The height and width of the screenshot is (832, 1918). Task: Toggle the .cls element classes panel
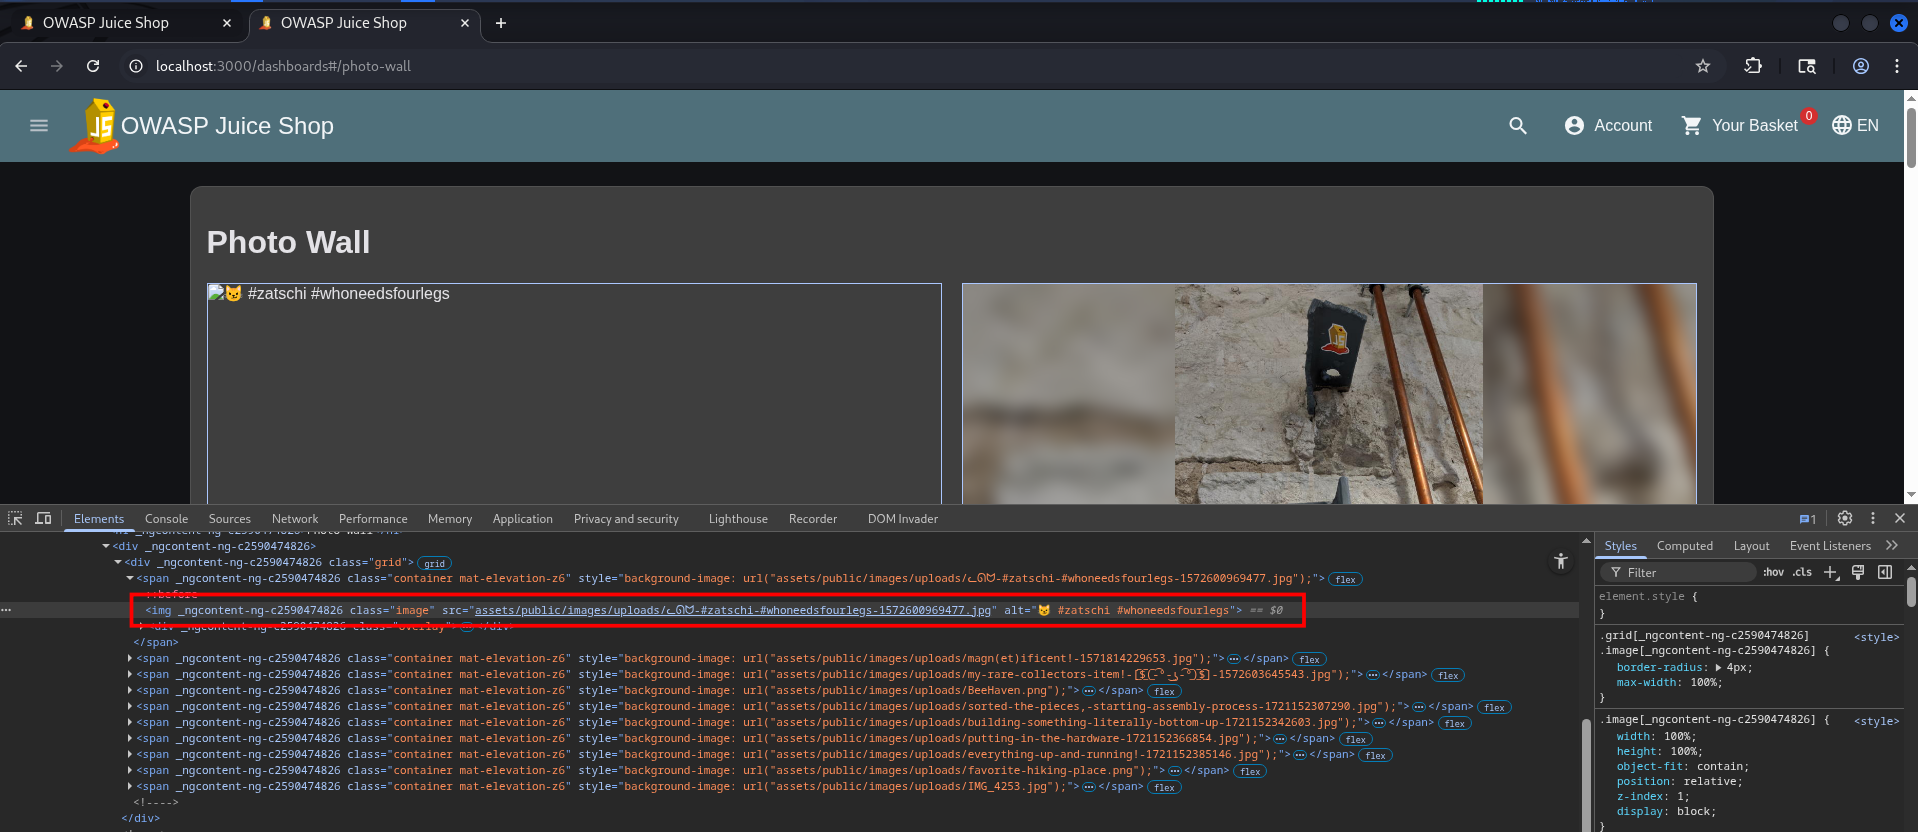(1802, 572)
